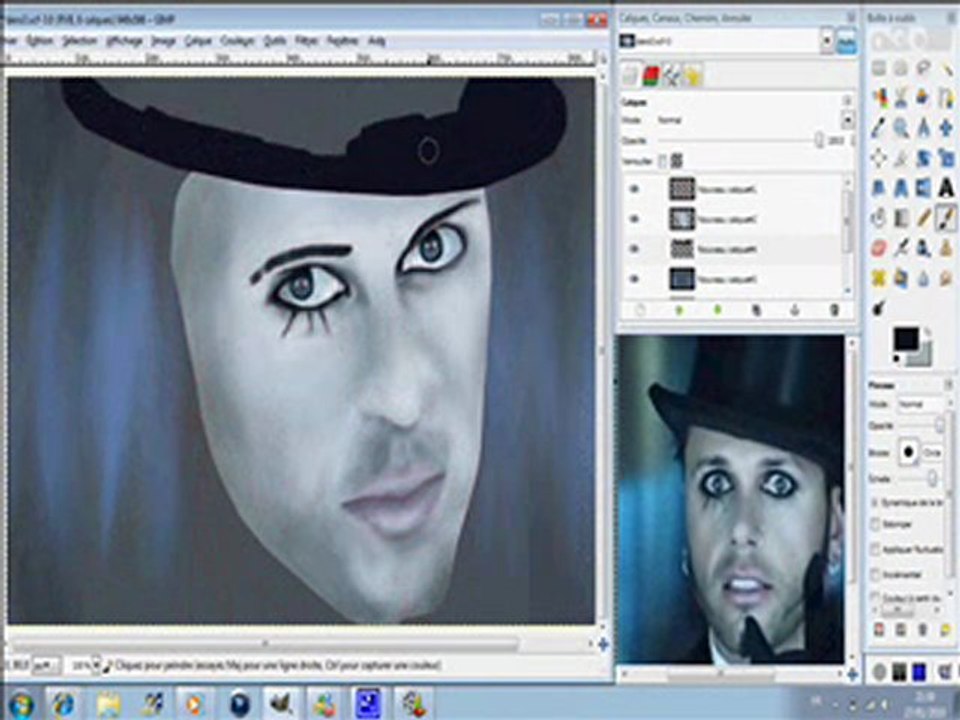This screenshot has width=960, height=720.
Task: Switch to the Undo history tab
Action: point(692,76)
